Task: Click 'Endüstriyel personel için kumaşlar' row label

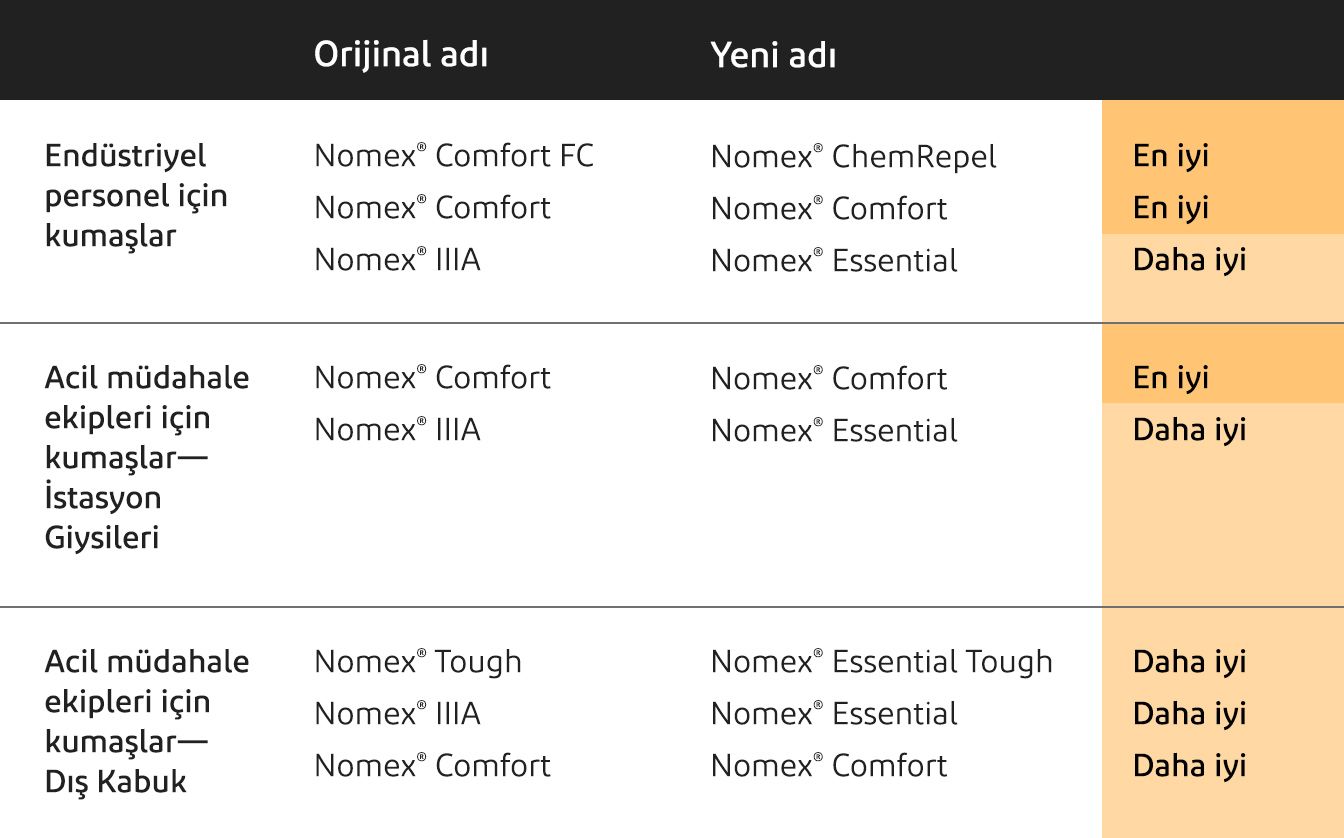Action: click(136, 196)
